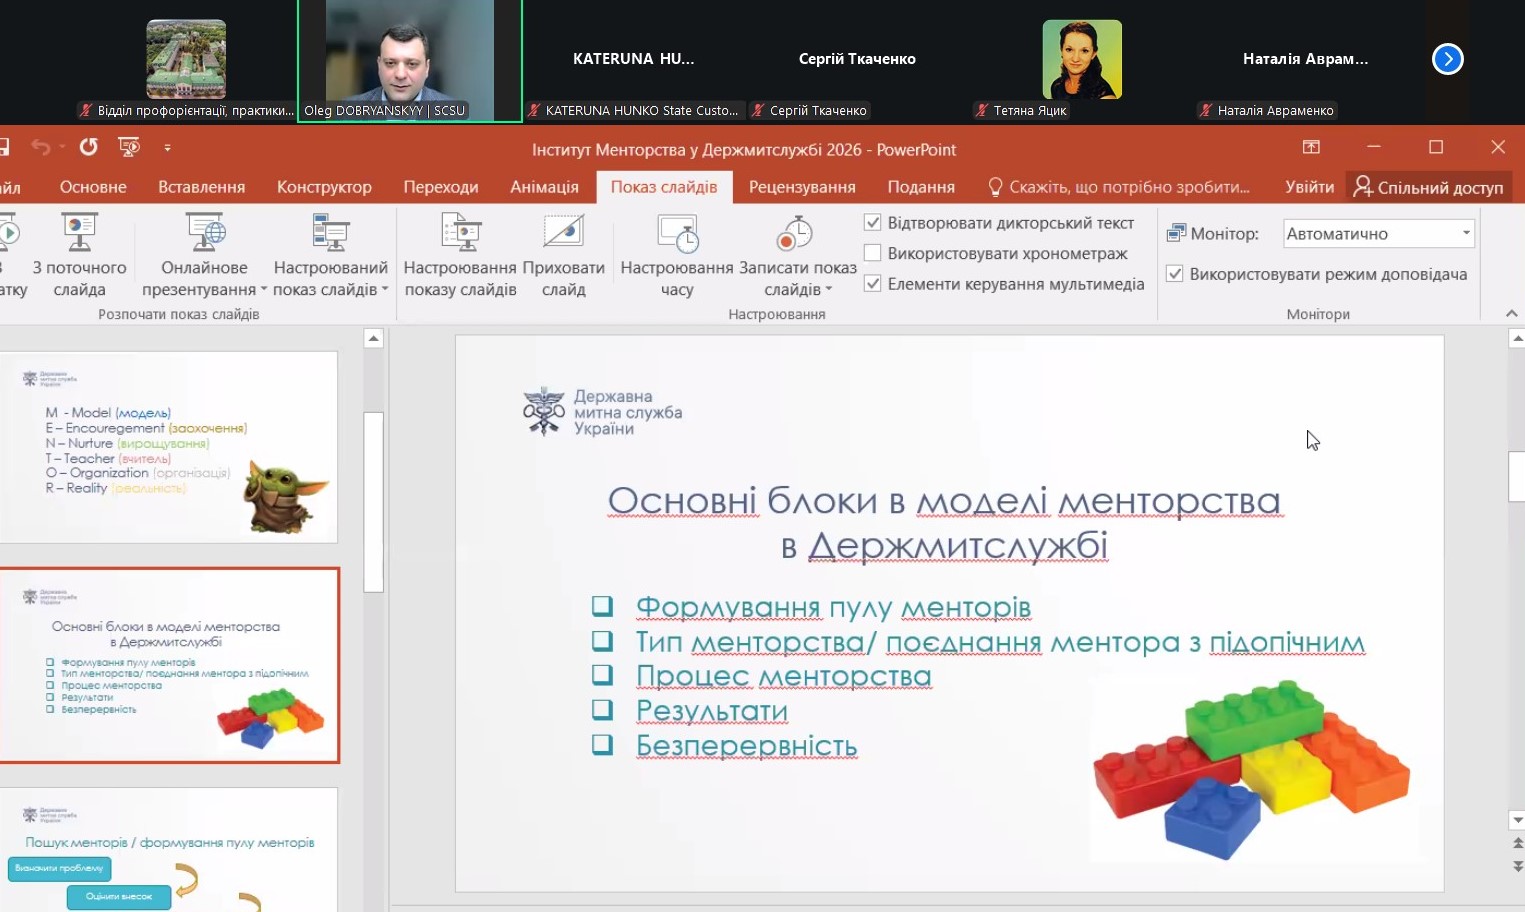
Task: Open the slide show setup icon
Action: (460, 233)
